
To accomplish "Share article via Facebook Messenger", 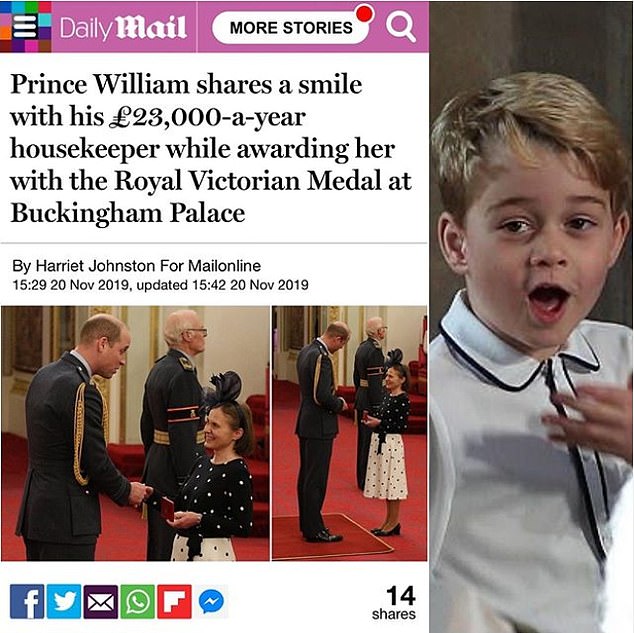I will tap(211, 601).
